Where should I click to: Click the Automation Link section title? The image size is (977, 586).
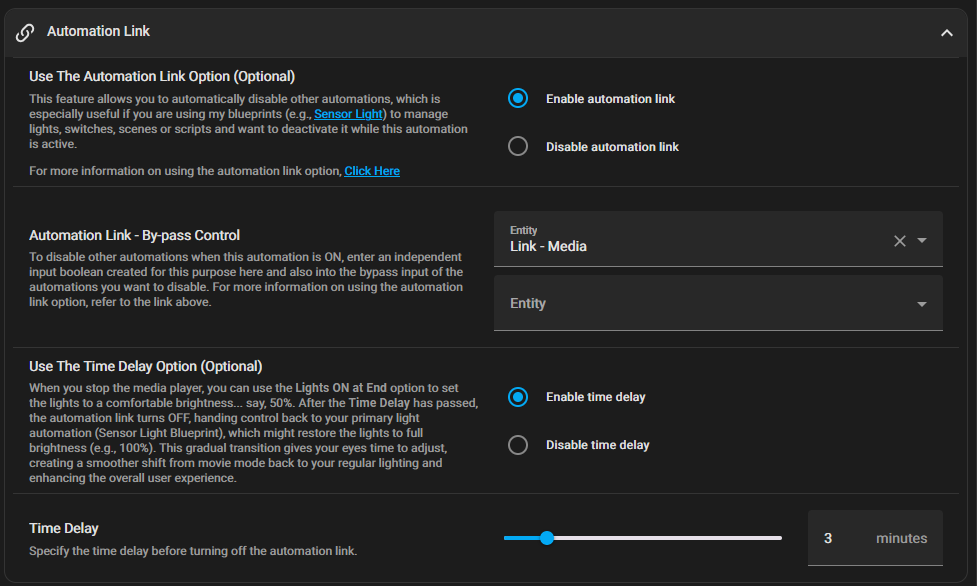(x=98, y=31)
